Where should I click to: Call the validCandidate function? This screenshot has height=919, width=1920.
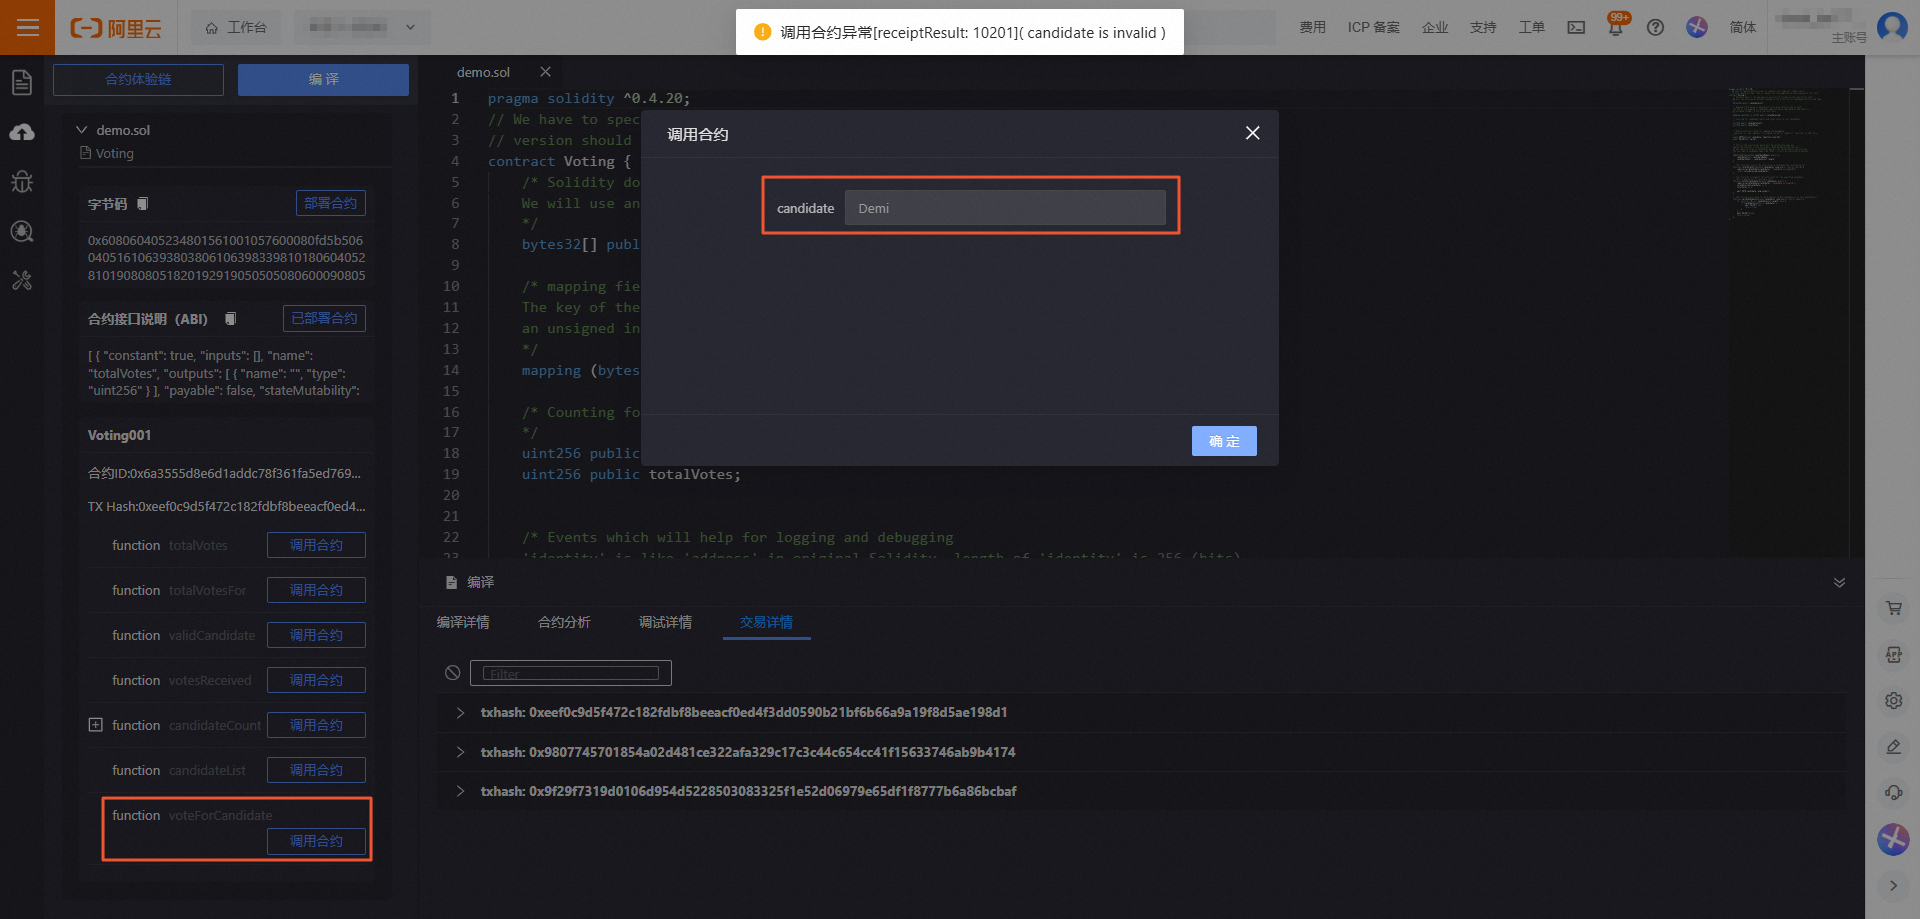[316, 635]
